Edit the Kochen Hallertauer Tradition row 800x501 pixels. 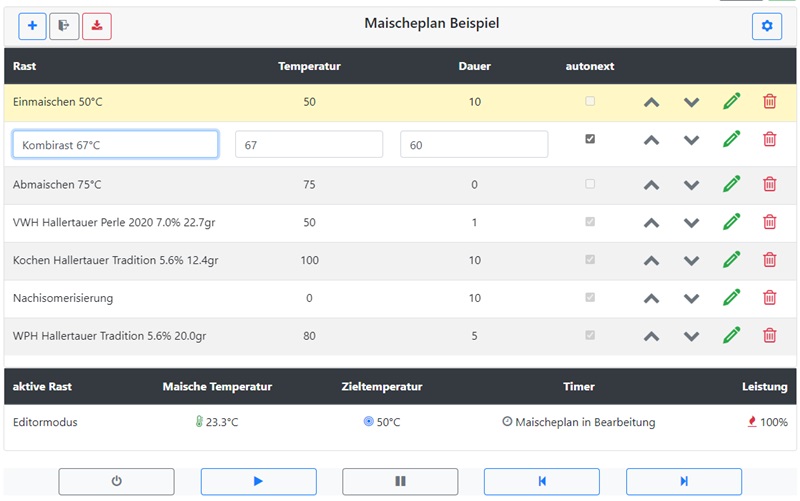(x=731, y=260)
